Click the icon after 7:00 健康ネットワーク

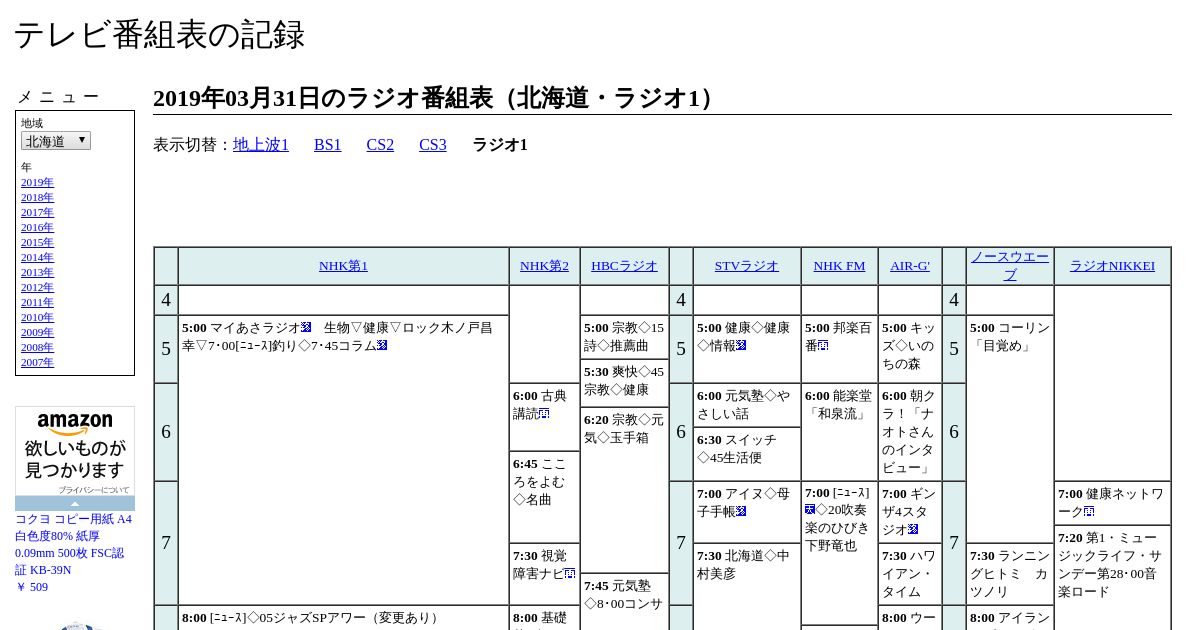coord(1089,512)
